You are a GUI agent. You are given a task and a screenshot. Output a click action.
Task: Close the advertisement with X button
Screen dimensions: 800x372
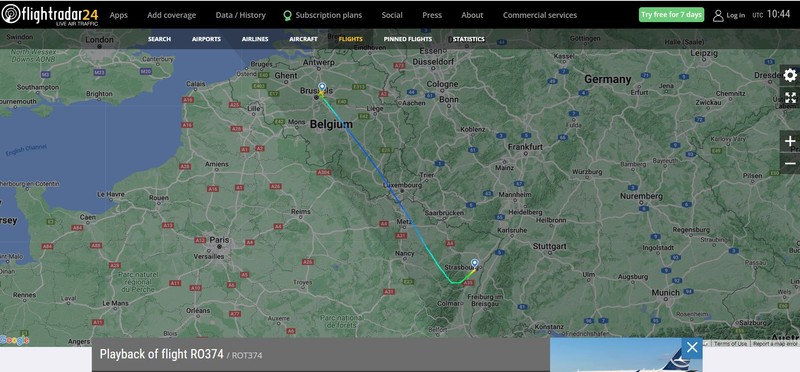click(x=692, y=348)
